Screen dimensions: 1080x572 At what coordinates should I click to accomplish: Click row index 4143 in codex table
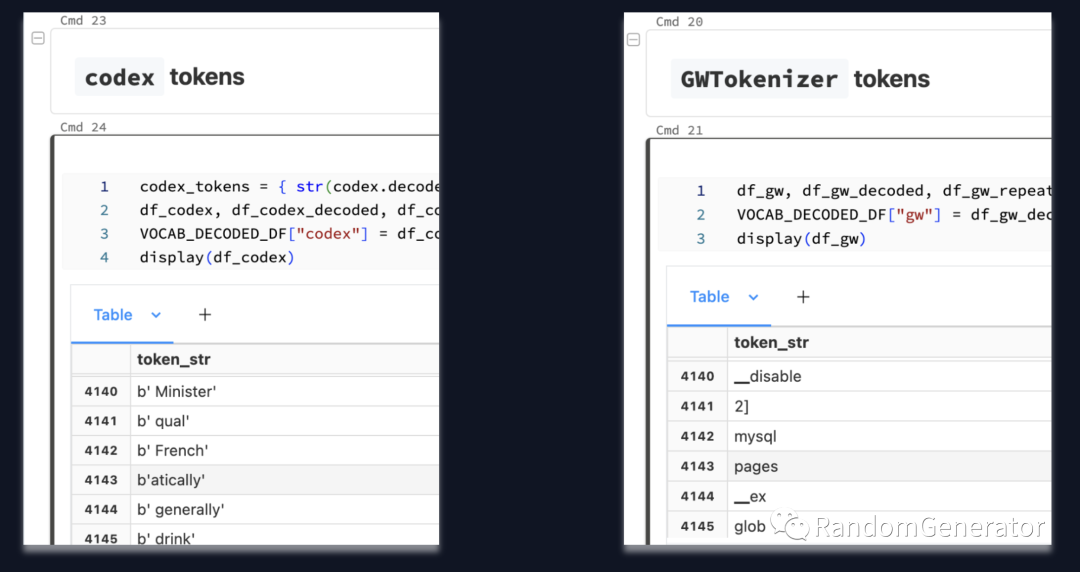pyautogui.click(x=101, y=480)
